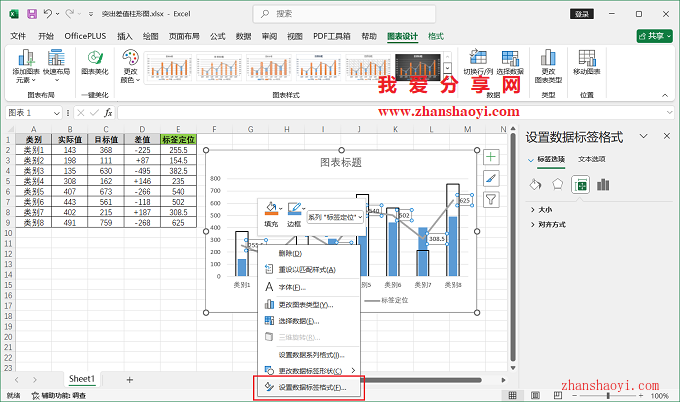Image resolution: width=680 pixels, height=402 pixels.
Task: Expand the Alignment section in pane
Action: coord(548,225)
